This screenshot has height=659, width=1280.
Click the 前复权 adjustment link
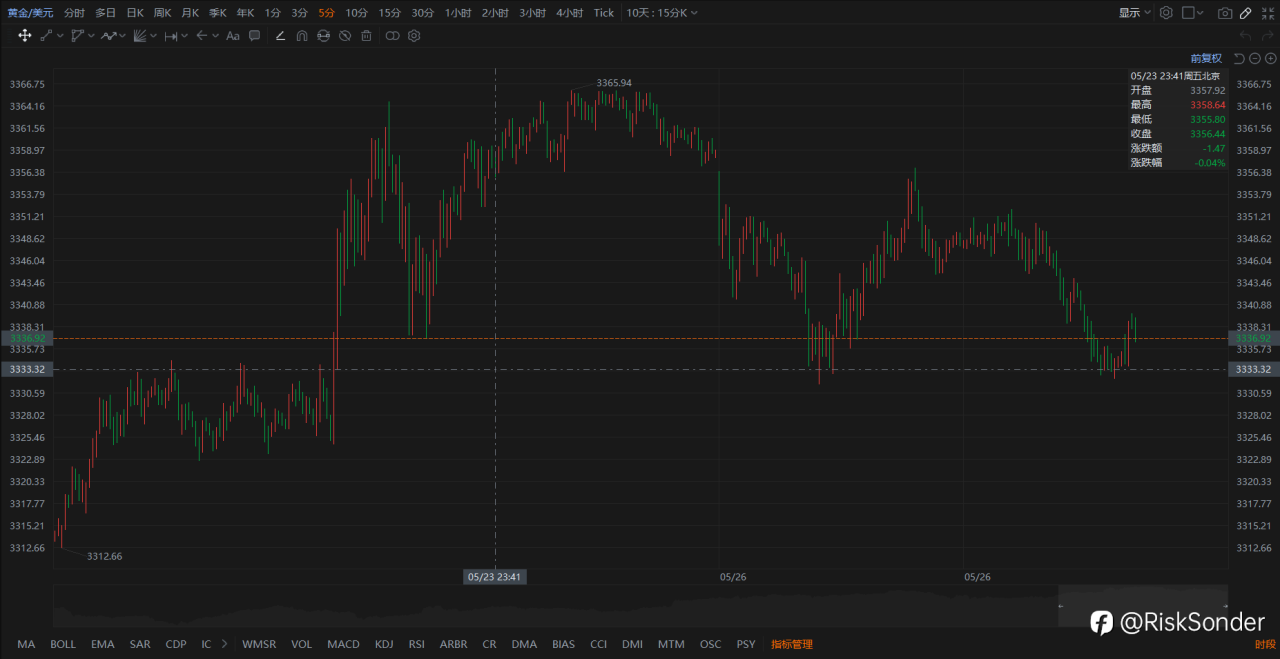coord(1206,58)
